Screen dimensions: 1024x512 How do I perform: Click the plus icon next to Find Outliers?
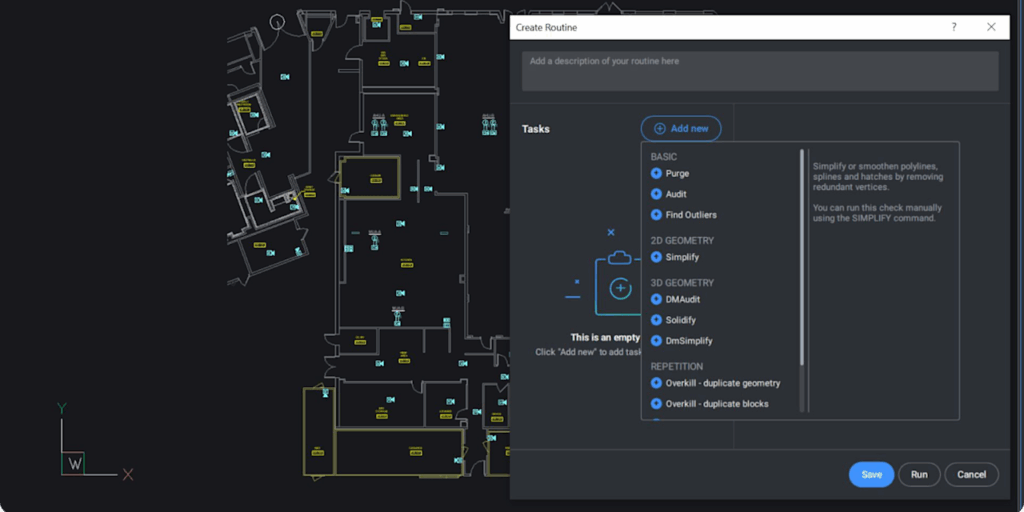[656, 215]
